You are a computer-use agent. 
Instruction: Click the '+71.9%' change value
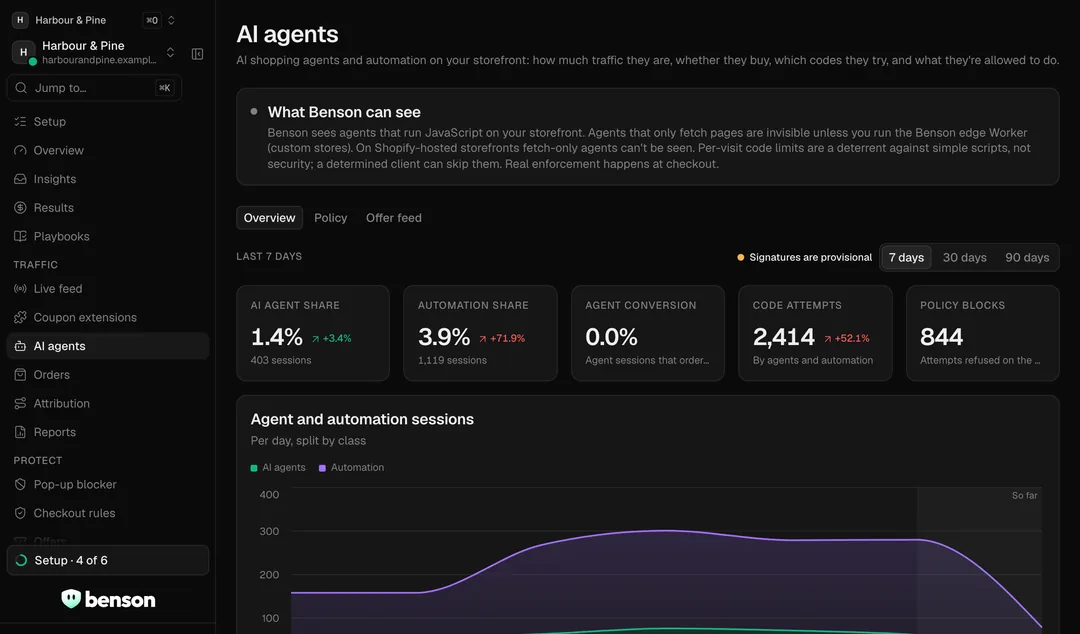point(507,338)
